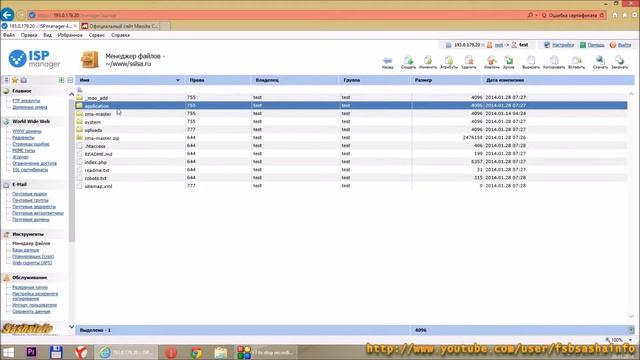This screenshot has width=640, height=360.
Task: Click the ISPmanager logo
Action: [x=34, y=59]
